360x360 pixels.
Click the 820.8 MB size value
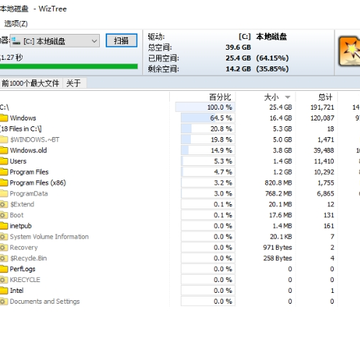(278, 183)
